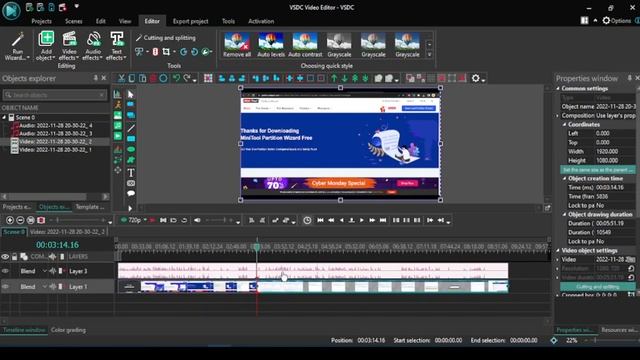This screenshot has height=360, width=640.
Task: Apply Auto levels quick style
Action: pos(271,45)
